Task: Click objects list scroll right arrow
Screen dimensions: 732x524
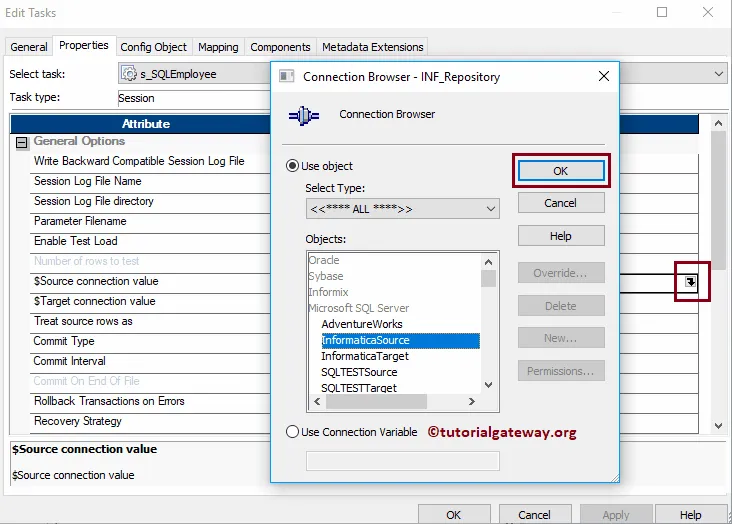Action: click(x=472, y=401)
